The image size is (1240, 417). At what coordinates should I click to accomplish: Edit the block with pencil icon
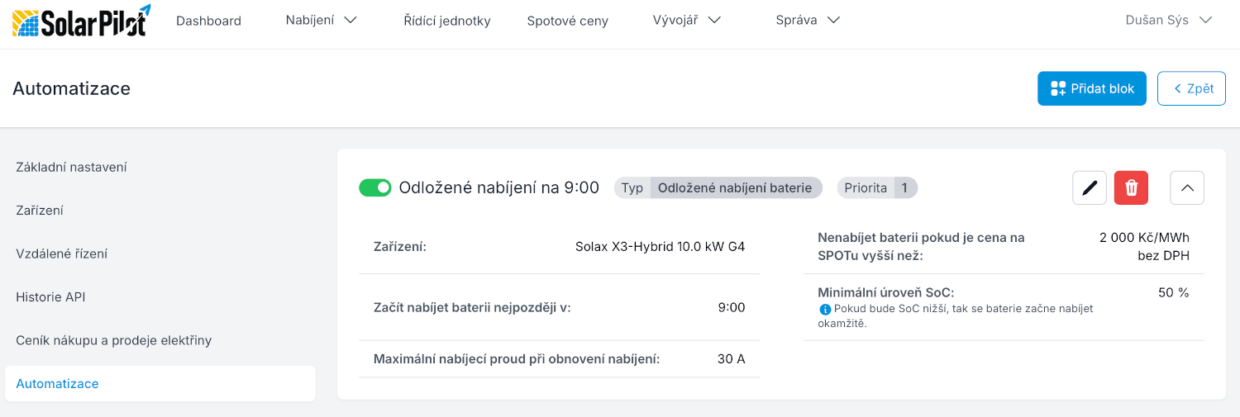(1089, 188)
